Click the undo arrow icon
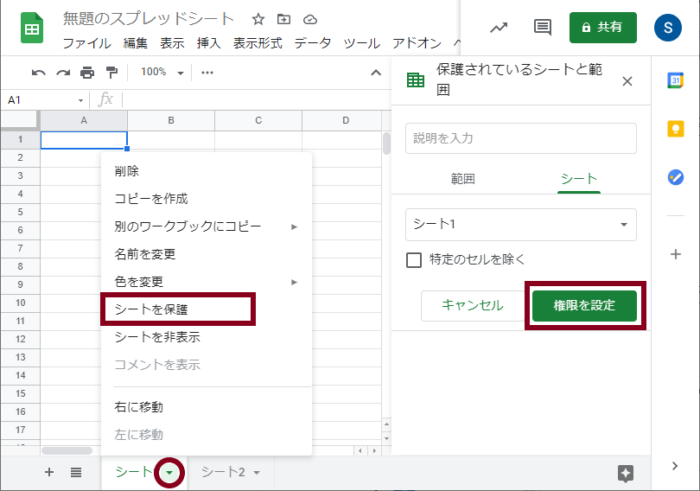Screen dimensions: 700x491 [39, 72]
